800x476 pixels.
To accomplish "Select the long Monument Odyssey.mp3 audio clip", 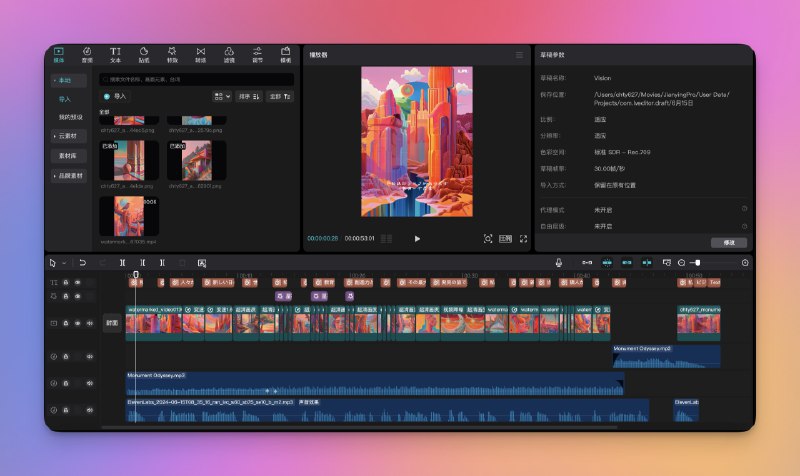I will coord(375,384).
